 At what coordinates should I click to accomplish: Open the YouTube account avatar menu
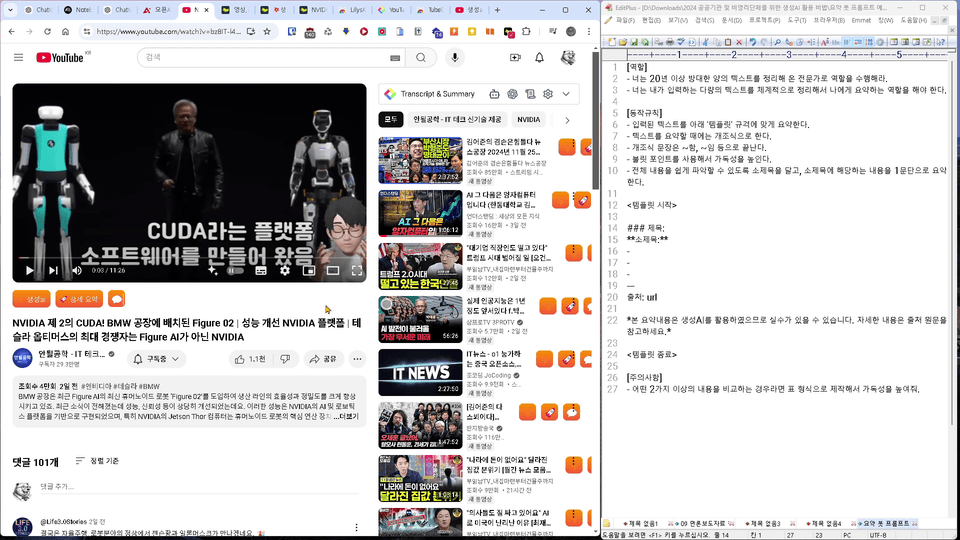tap(568, 58)
